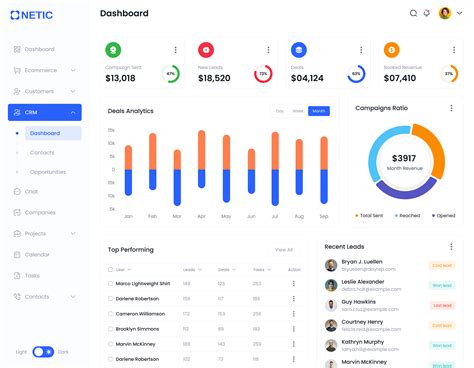Click the Chat icon in sidebar
474x368 pixels.
pos(17,192)
